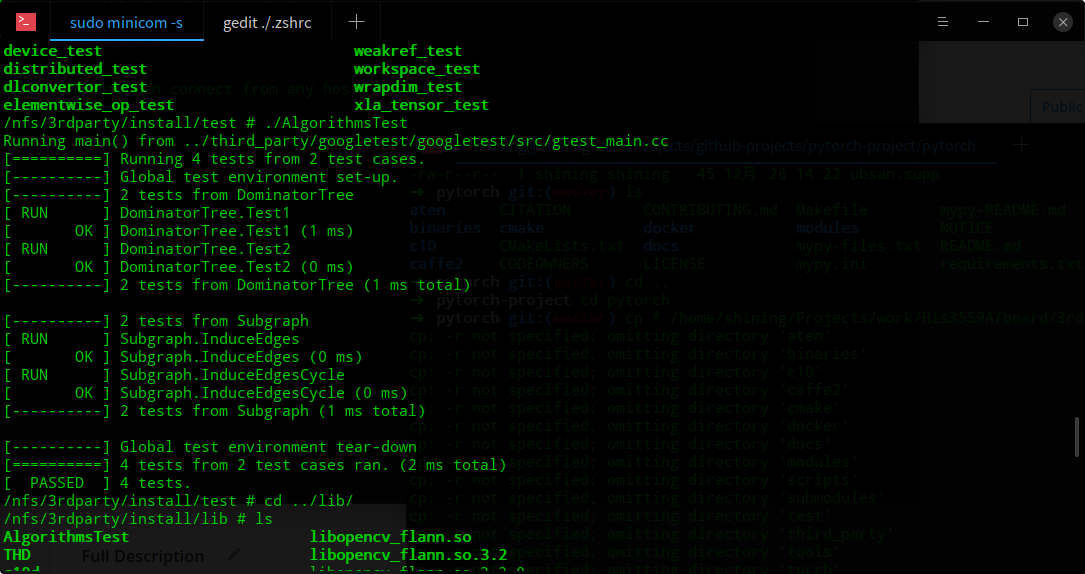Minimize the terminal window
The width and height of the screenshot is (1085, 574).
(x=983, y=22)
